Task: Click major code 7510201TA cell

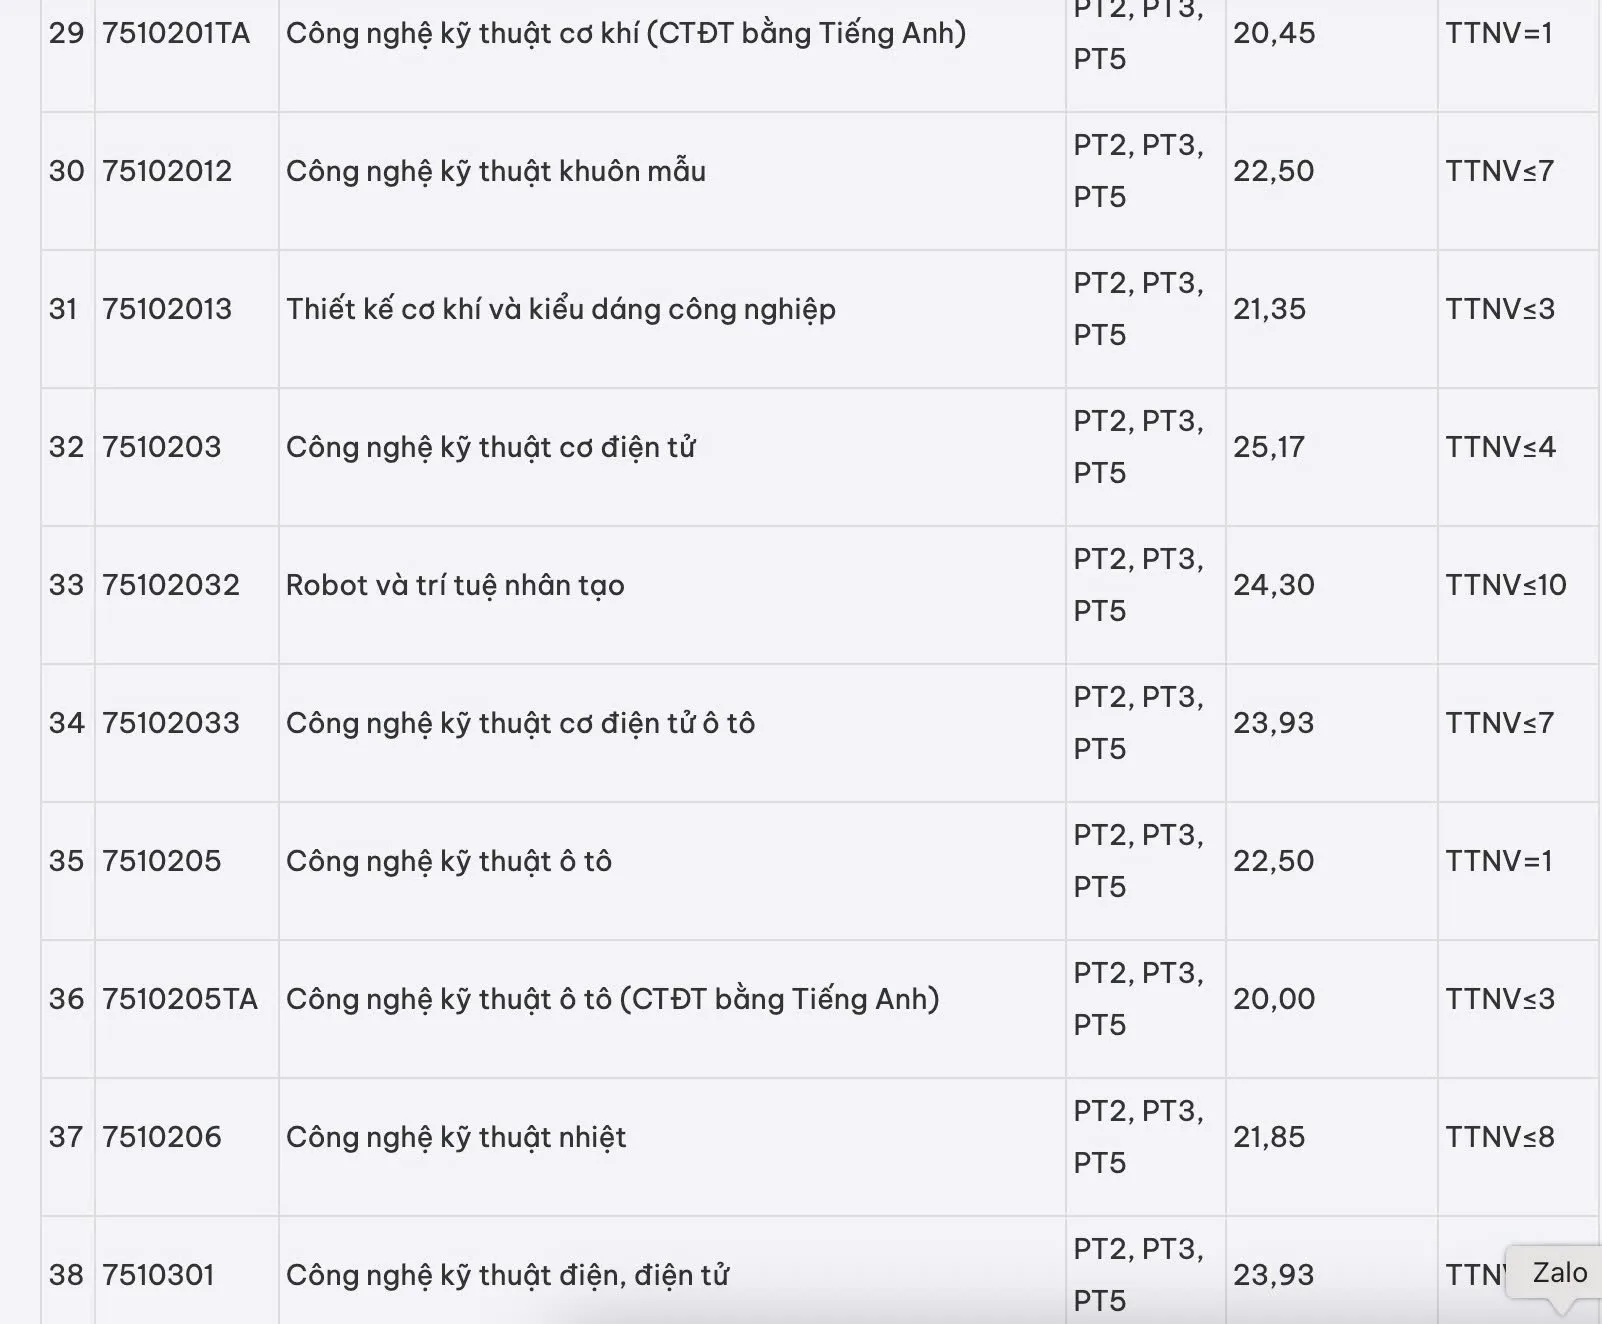Action: pyautogui.click(x=176, y=34)
